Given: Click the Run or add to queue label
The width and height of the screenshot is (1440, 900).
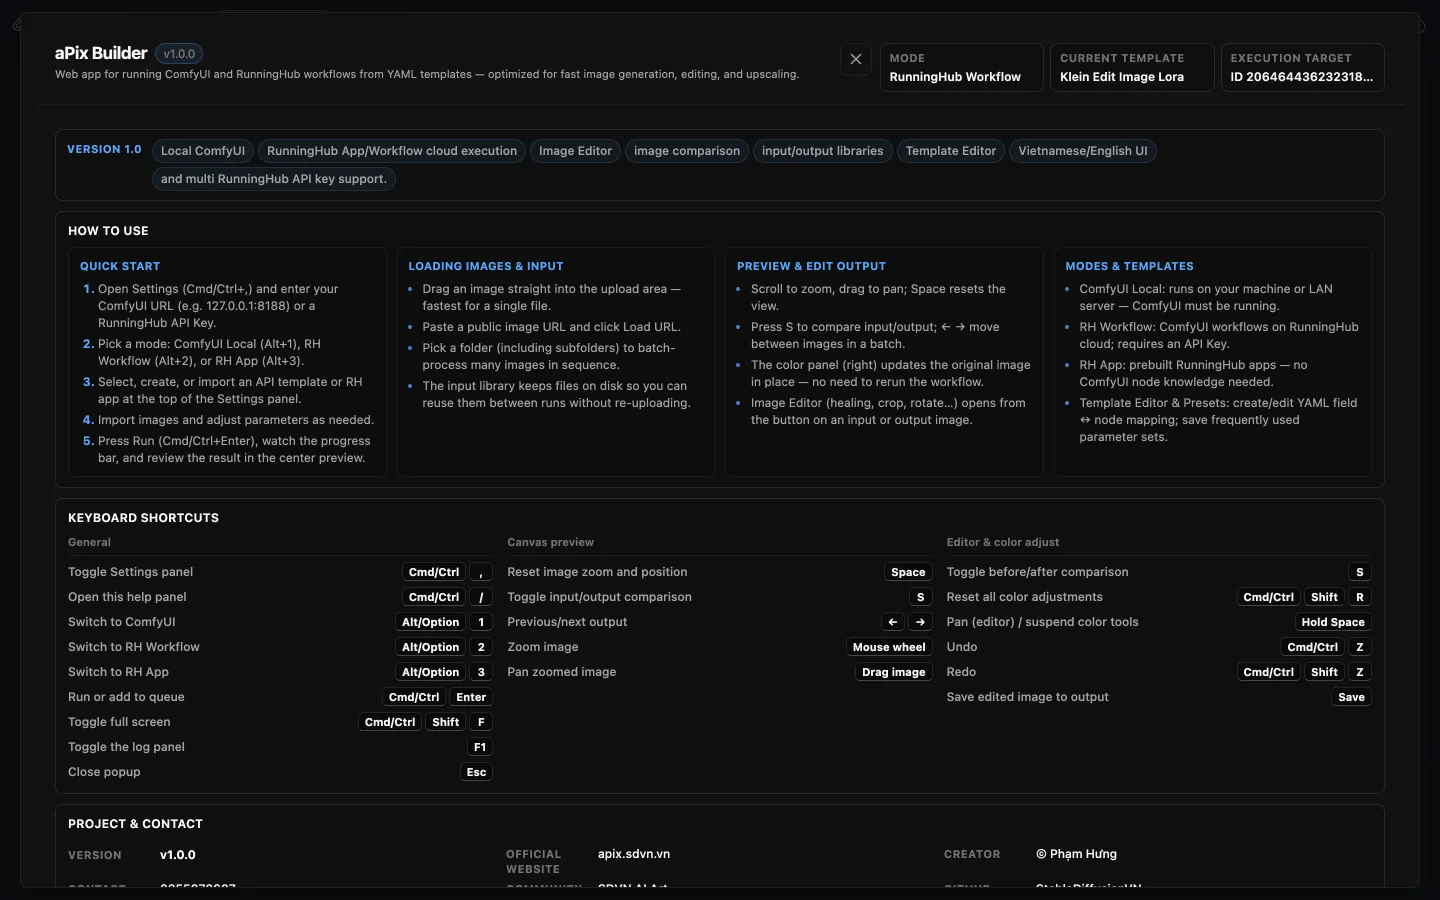Looking at the screenshot, I should pyautogui.click(x=126, y=697).
